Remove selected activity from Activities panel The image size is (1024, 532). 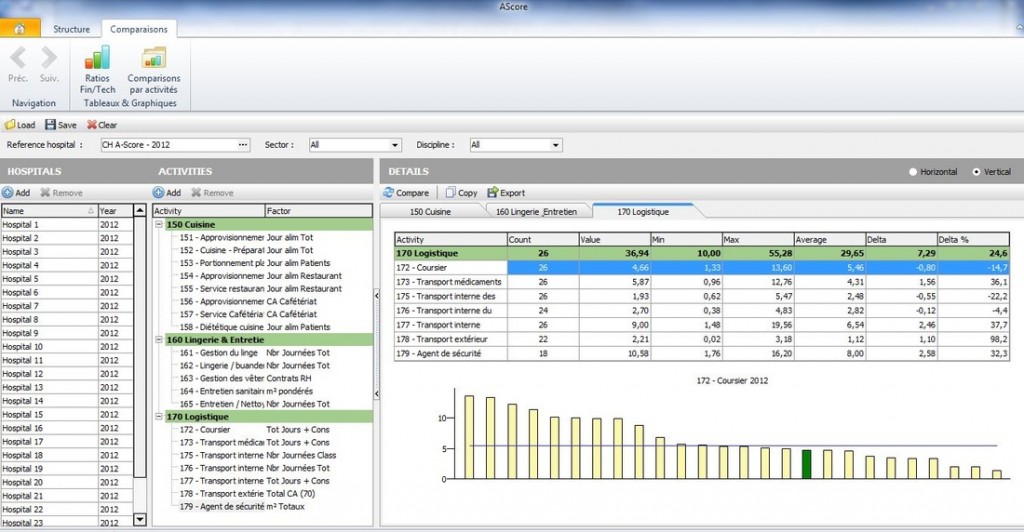click(x=212, y=193)
